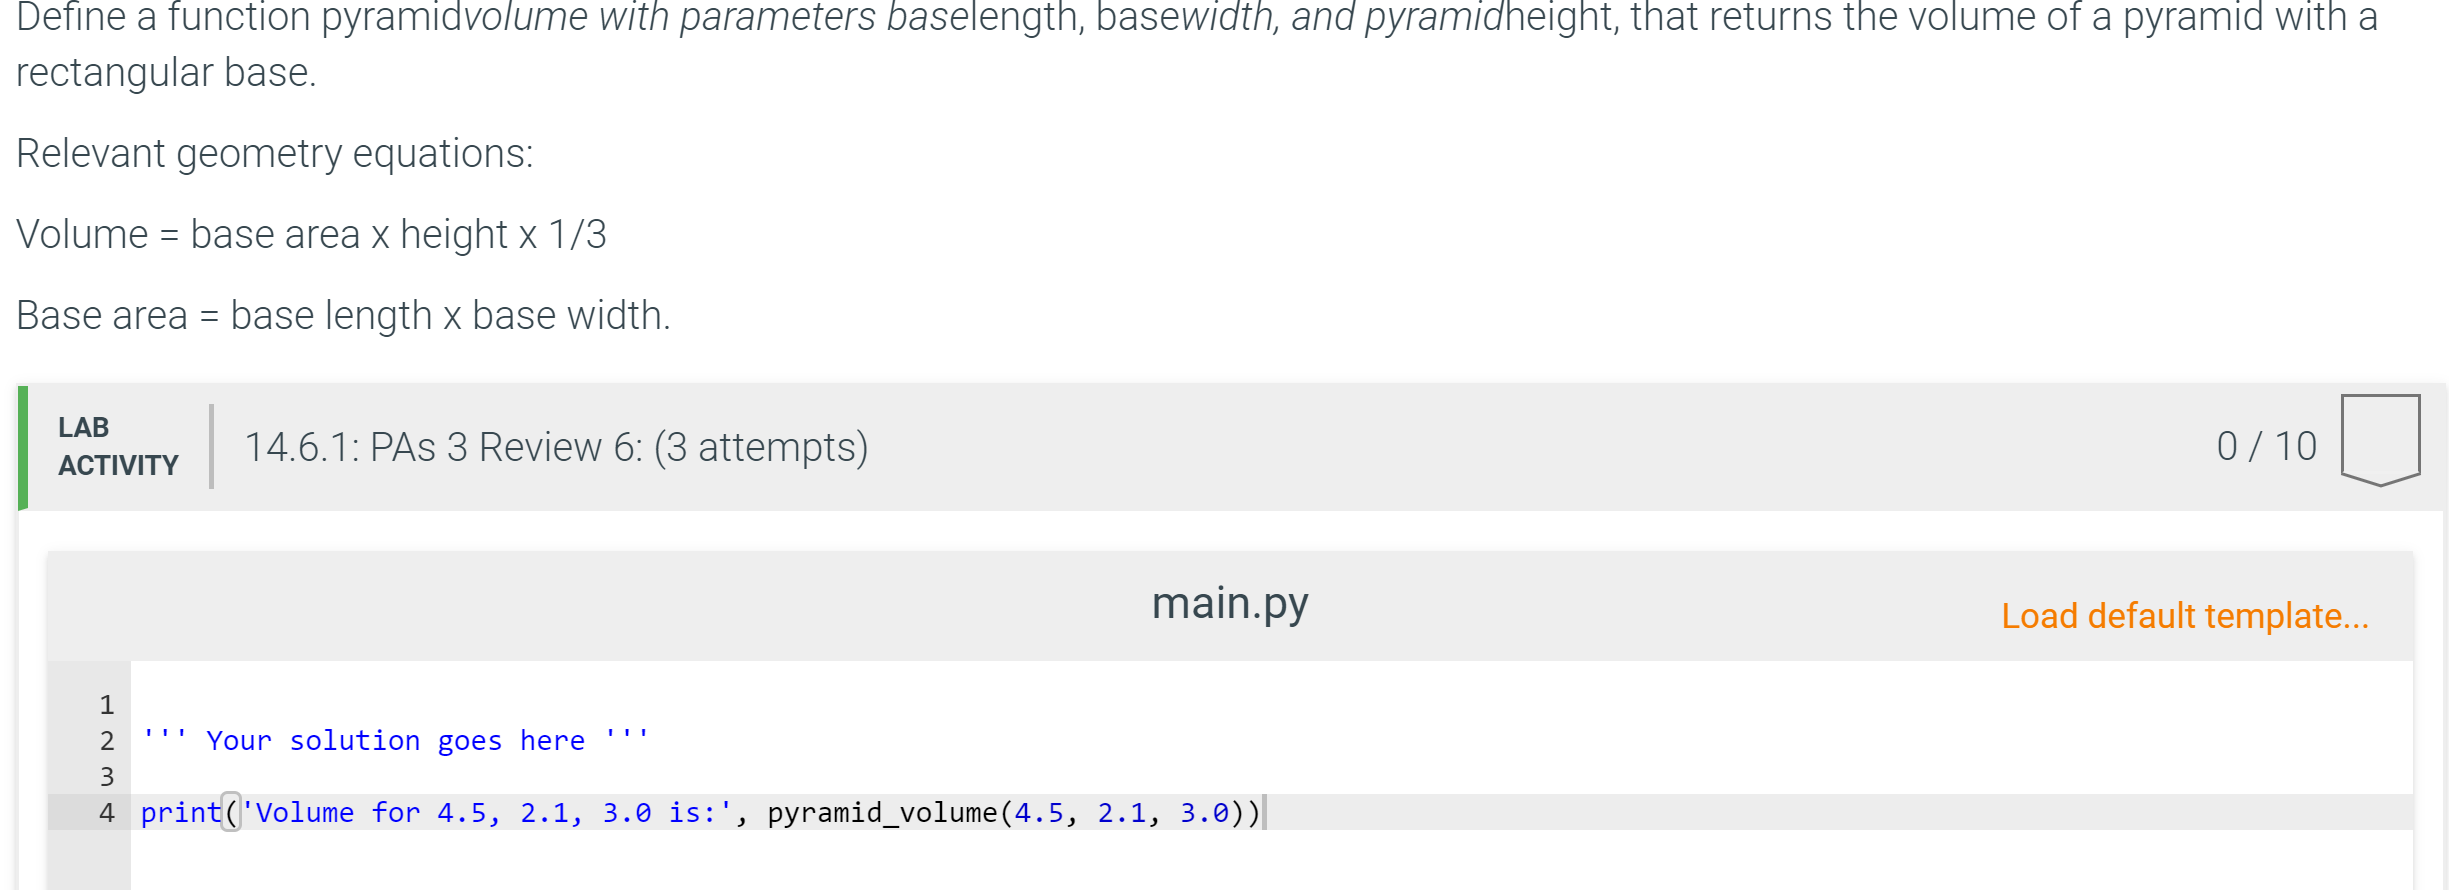Click the 'Your solution goes here' comment

395,741
